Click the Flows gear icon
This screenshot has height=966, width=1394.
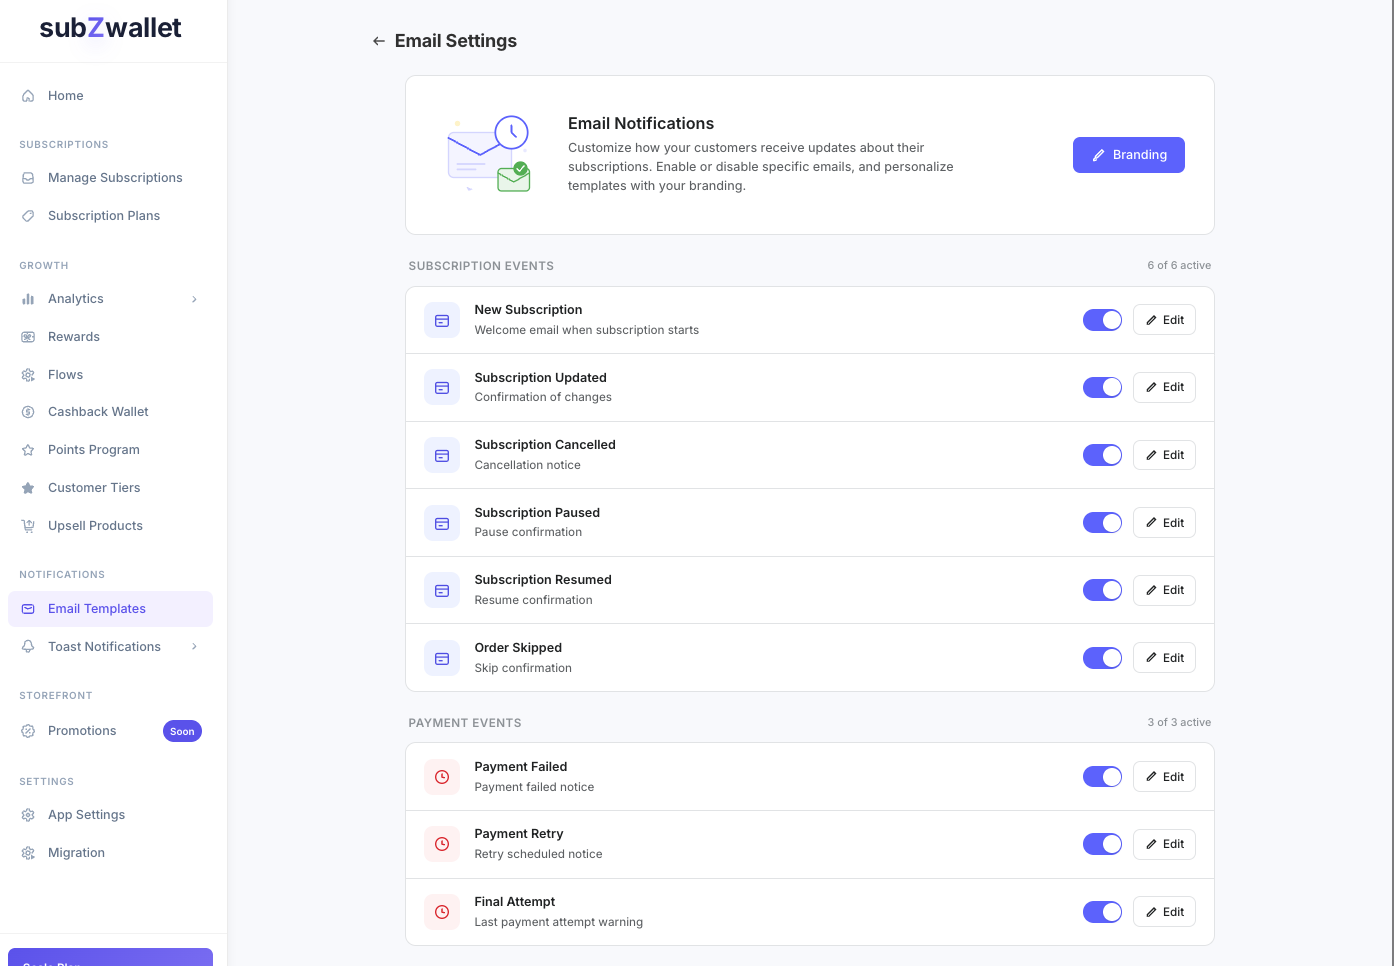coord(28,375)
